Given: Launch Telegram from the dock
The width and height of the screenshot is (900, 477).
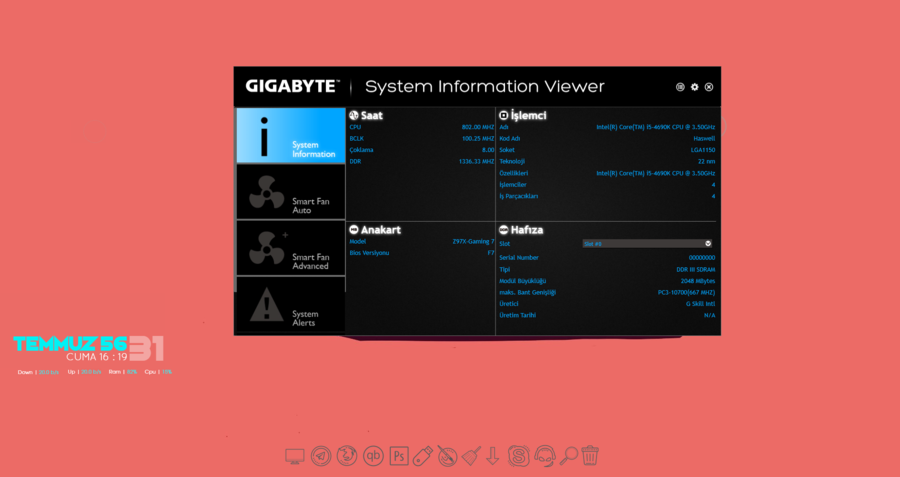Looking at the screenshot, I should 321,456.
